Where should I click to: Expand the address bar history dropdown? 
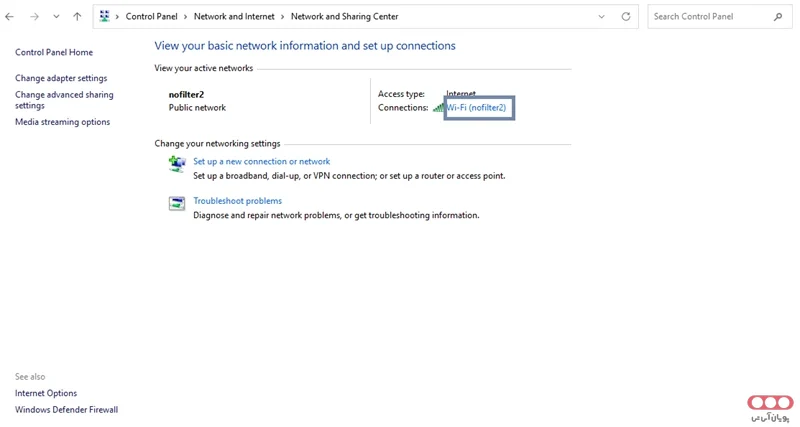tap(601, 17)
